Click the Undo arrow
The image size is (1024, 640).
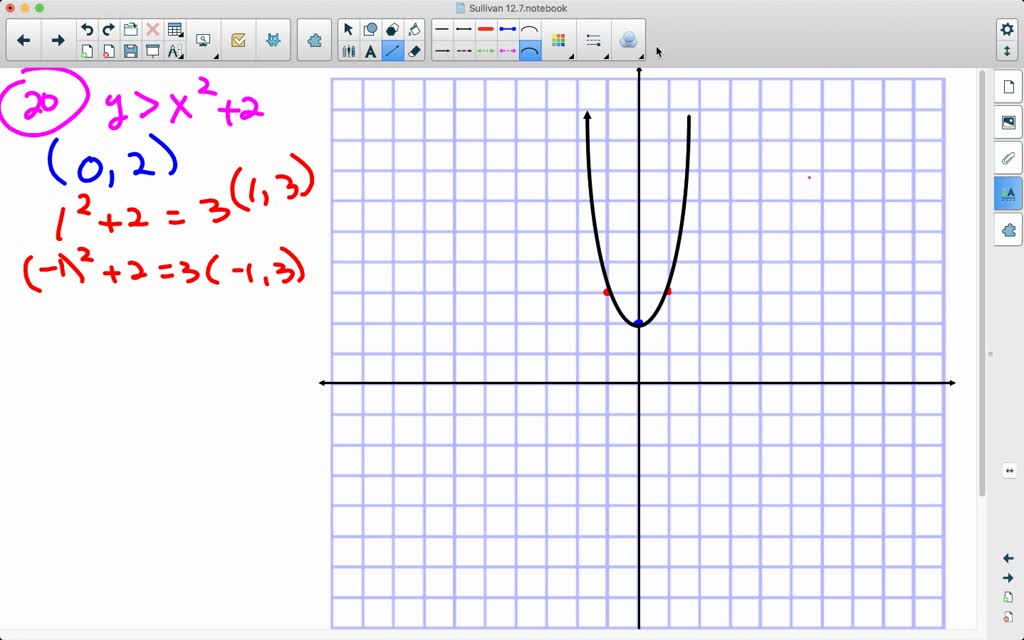[87, 29]
